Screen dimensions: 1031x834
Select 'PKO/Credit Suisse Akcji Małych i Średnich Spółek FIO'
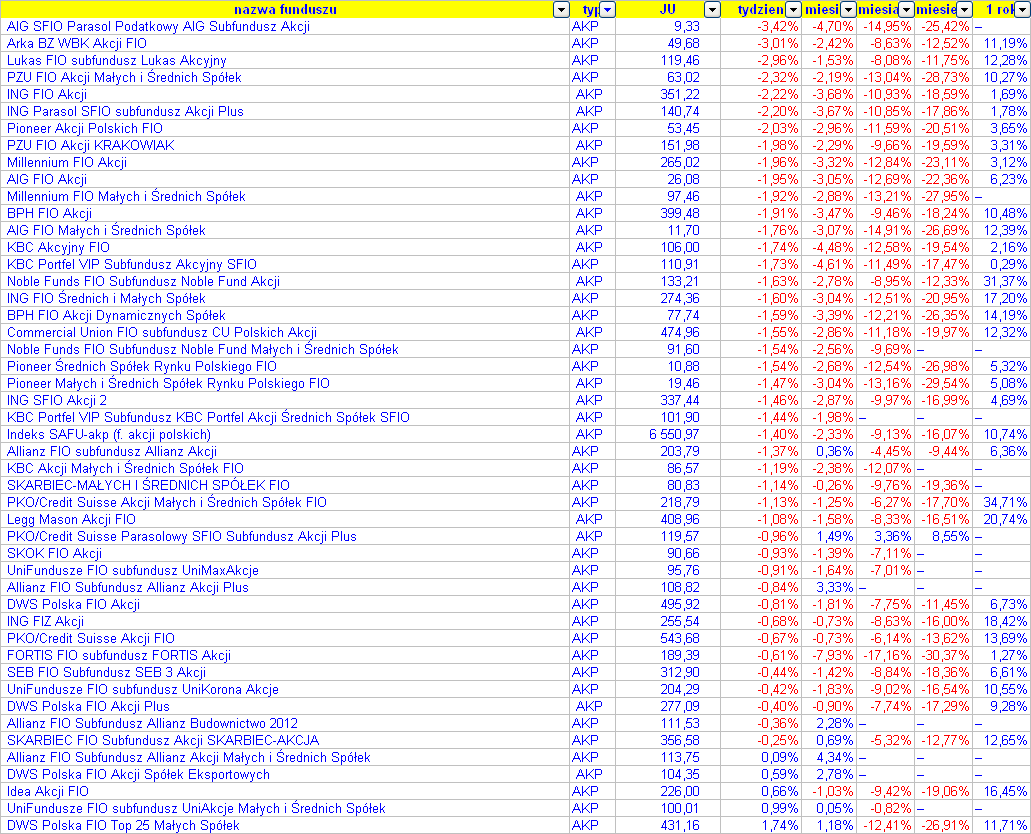point(167,503)
